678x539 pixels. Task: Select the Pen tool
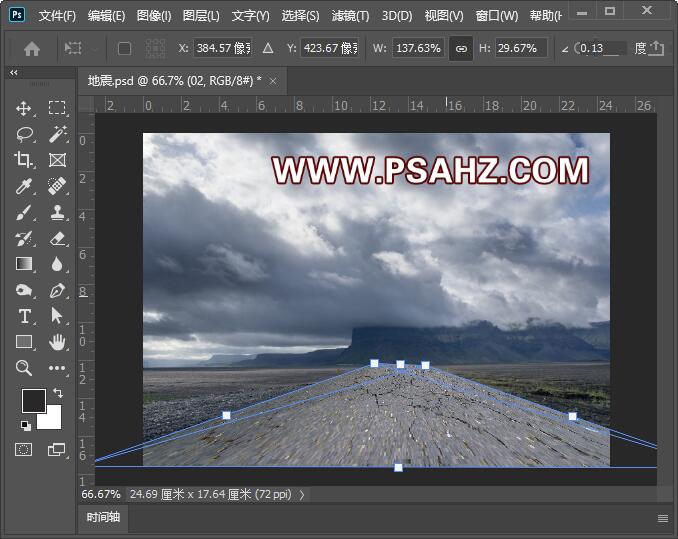click(x=57, y=290)
